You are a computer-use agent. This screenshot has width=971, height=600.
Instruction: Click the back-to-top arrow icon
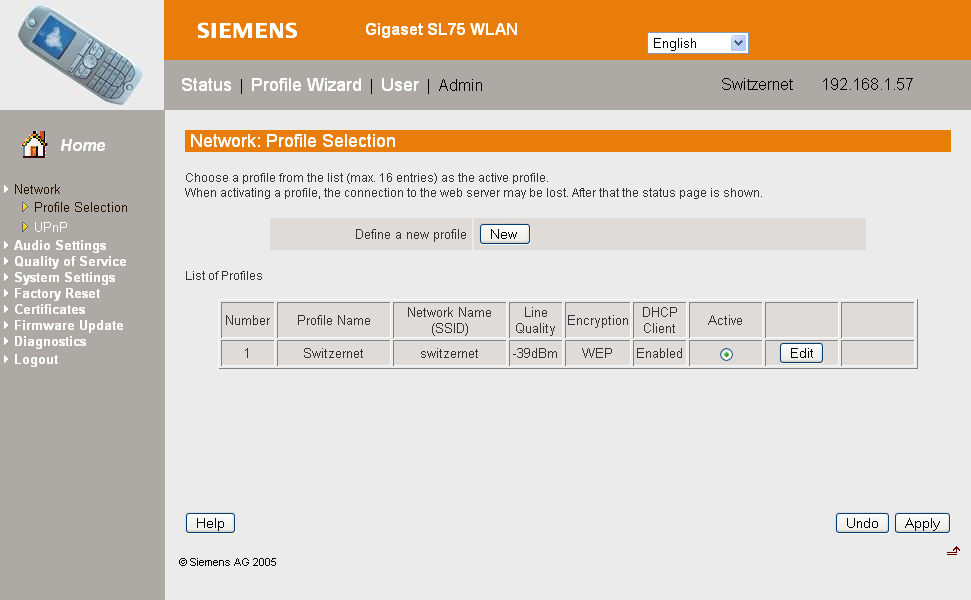[x=953, y=550]
